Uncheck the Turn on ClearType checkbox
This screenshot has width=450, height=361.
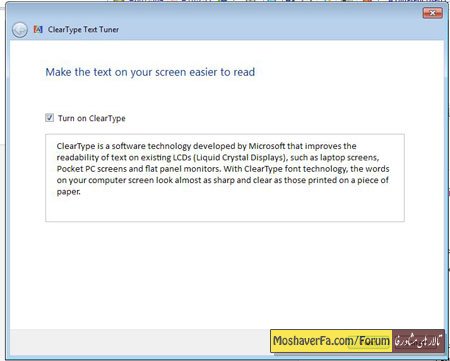coord(49,117)
